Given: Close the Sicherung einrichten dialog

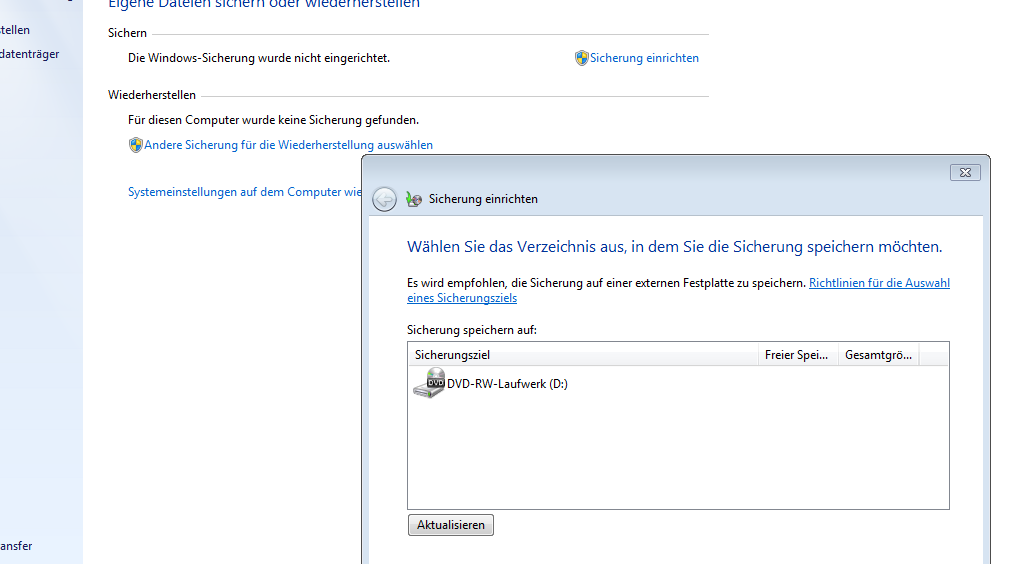Looking at the screenshot, I should click(965, 173).
